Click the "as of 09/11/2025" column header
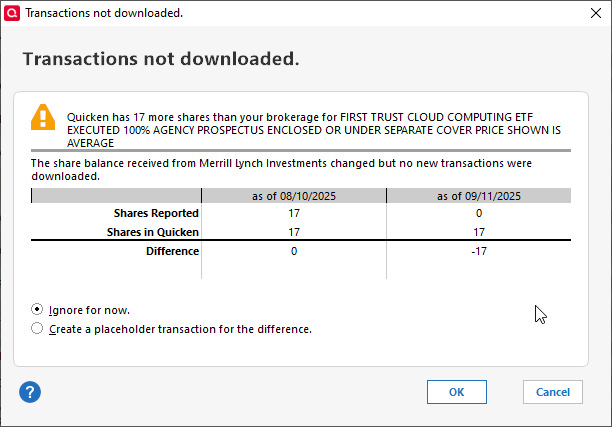Viewport: 612px width, 427px height. pyautogui.click(x=478, y=196)
